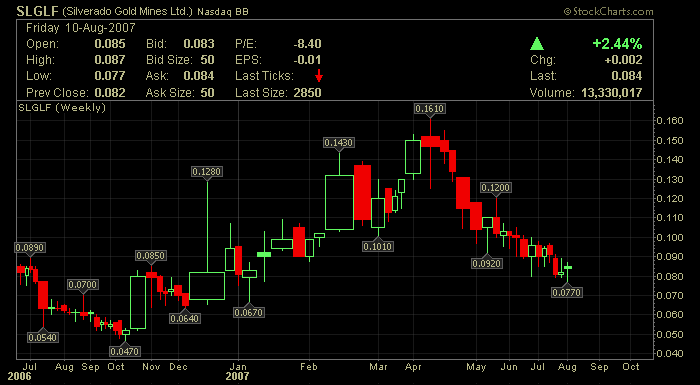Image resolution: width=700 pixels, height=385 pixels.
Task: Click the 0.0890 high price marker
Action: pyautogui.click(x=30, y=247)
